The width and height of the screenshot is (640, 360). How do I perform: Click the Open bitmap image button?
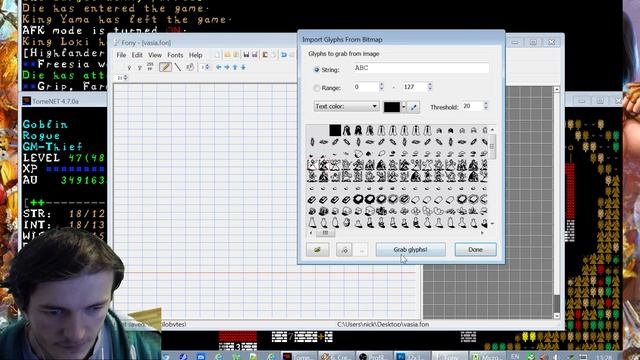coord(318,250)
